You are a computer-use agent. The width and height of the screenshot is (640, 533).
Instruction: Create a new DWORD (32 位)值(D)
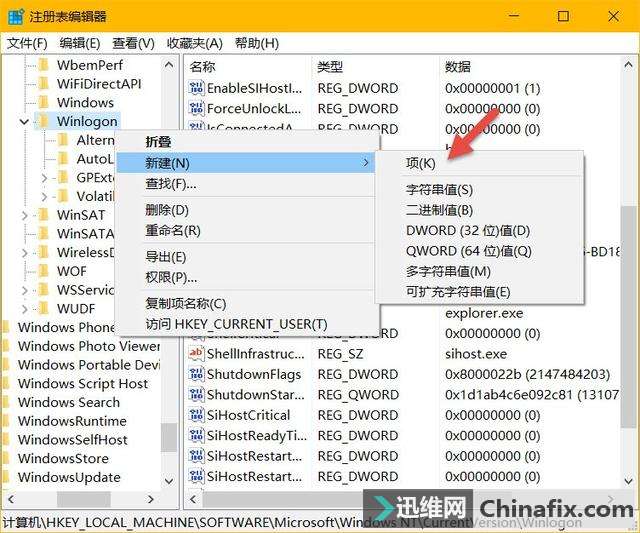coord(480,231)
